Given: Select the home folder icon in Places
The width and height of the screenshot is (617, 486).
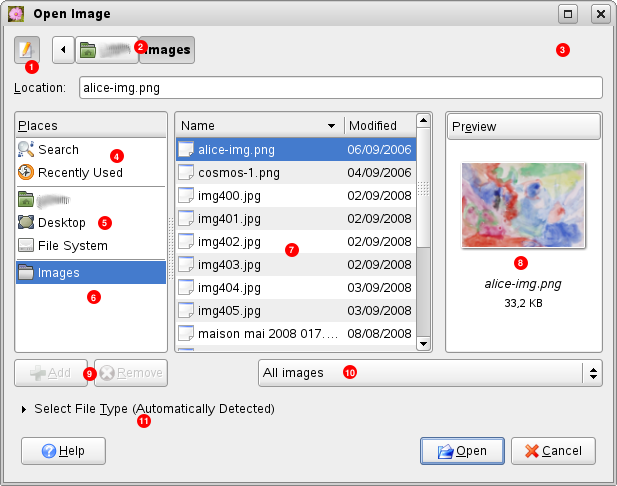Looking at the screenshot, I should tap(26, 199).
